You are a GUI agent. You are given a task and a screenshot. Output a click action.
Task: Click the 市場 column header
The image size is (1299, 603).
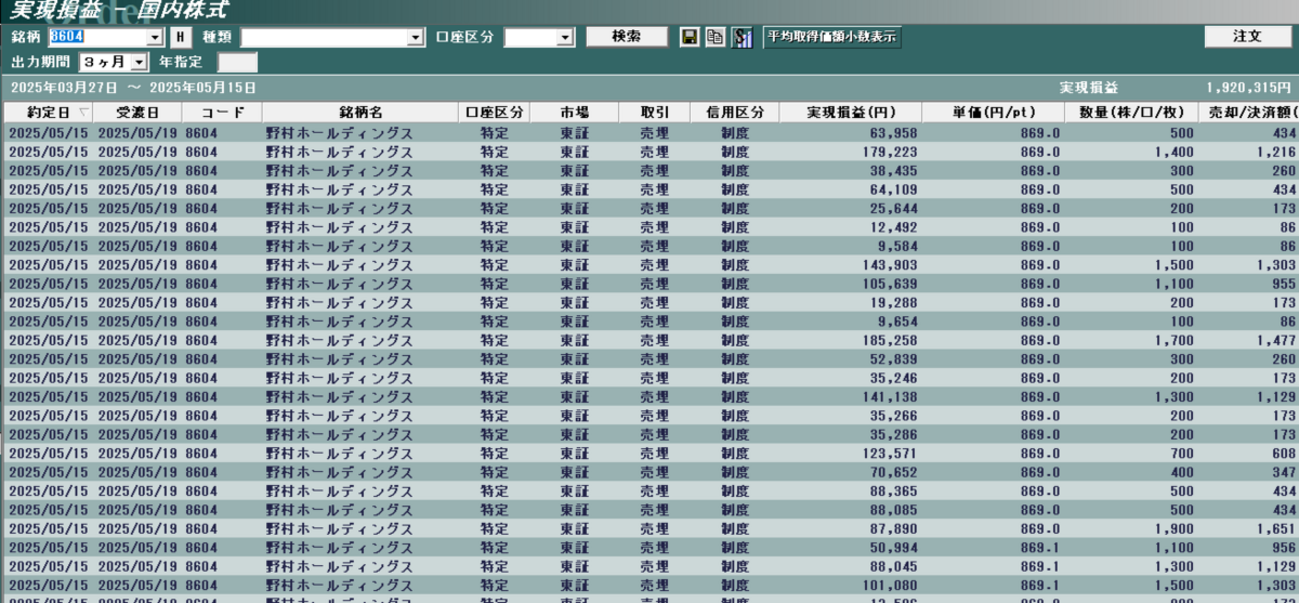point(574,112)
